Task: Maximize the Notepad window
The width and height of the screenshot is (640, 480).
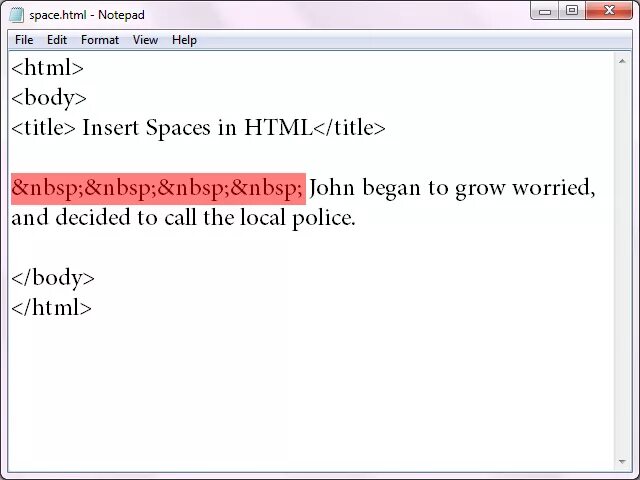Action: point(572,11)
